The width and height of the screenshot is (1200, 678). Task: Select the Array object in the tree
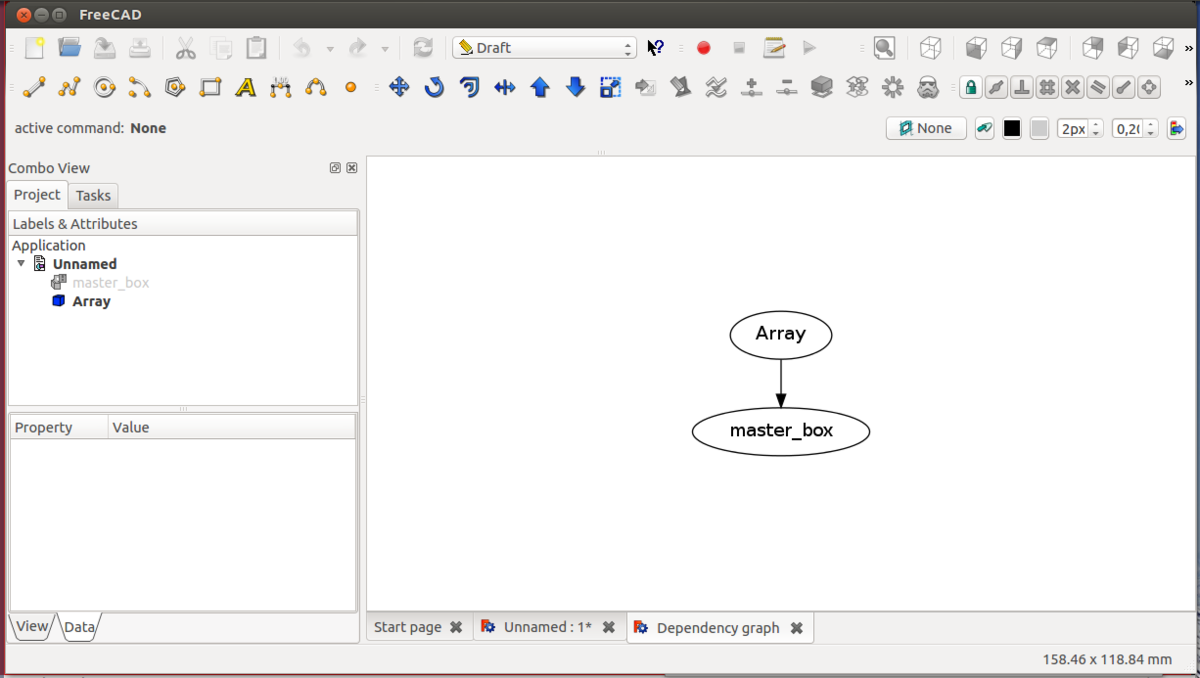pos(91,301)
